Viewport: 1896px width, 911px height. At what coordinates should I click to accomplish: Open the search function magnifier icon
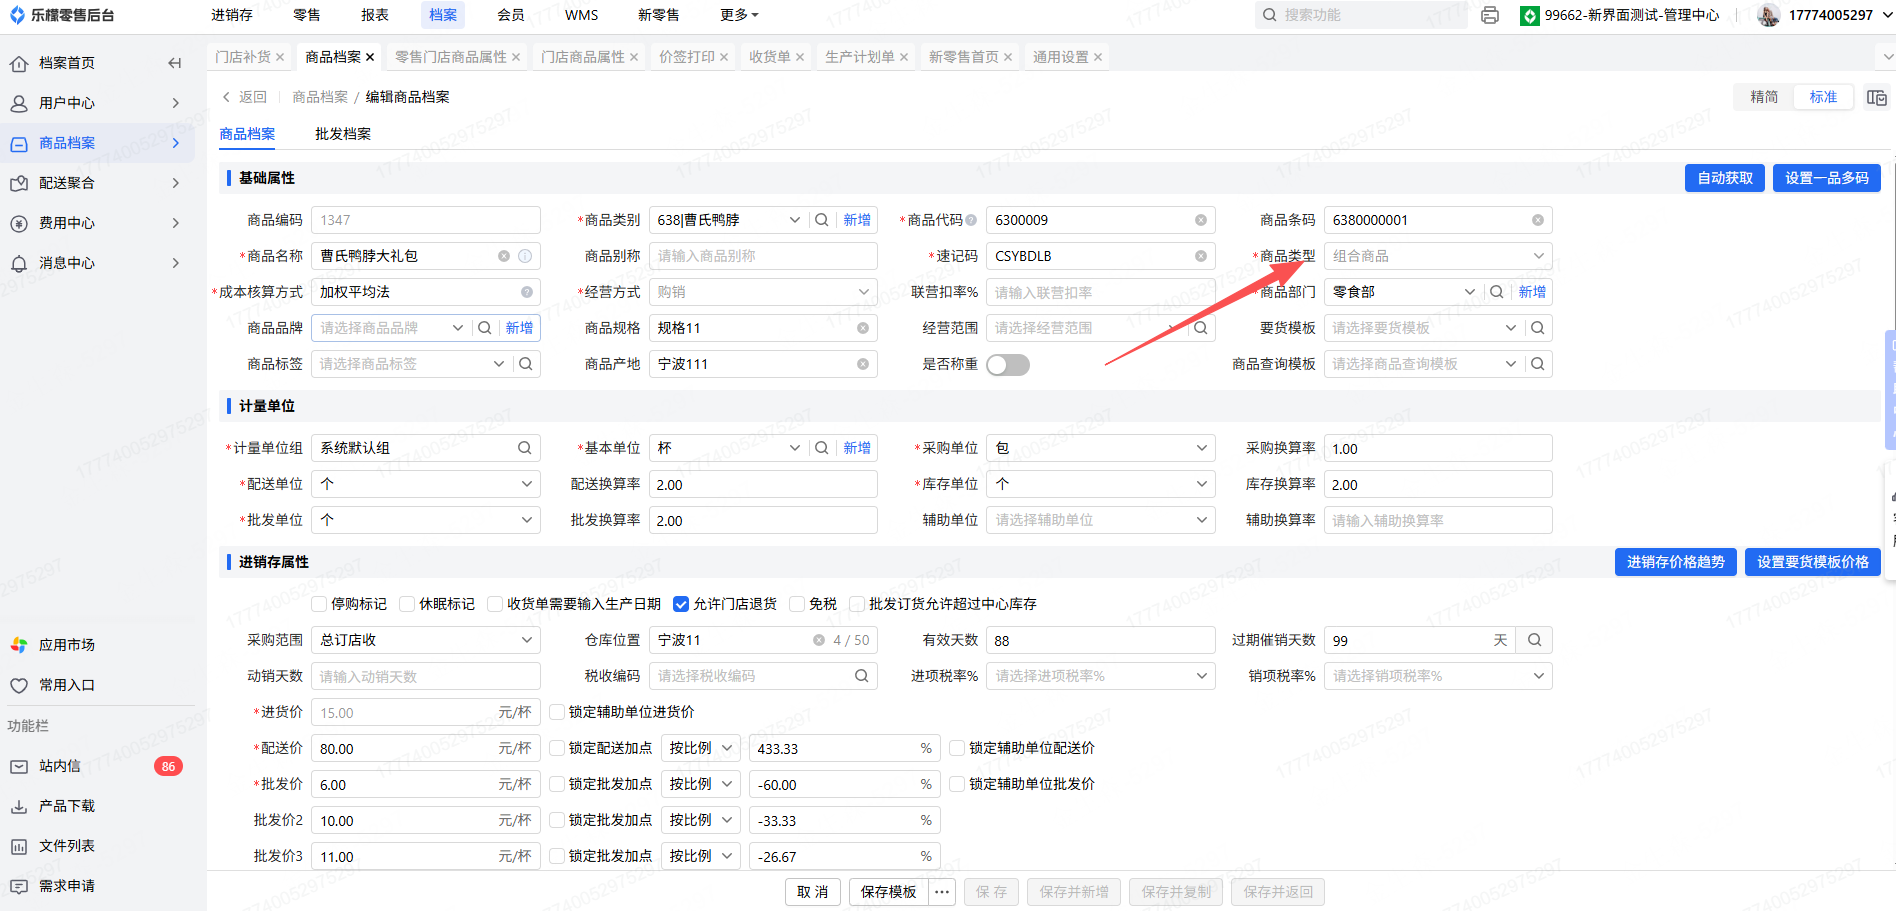click(x=1270, y=15)
